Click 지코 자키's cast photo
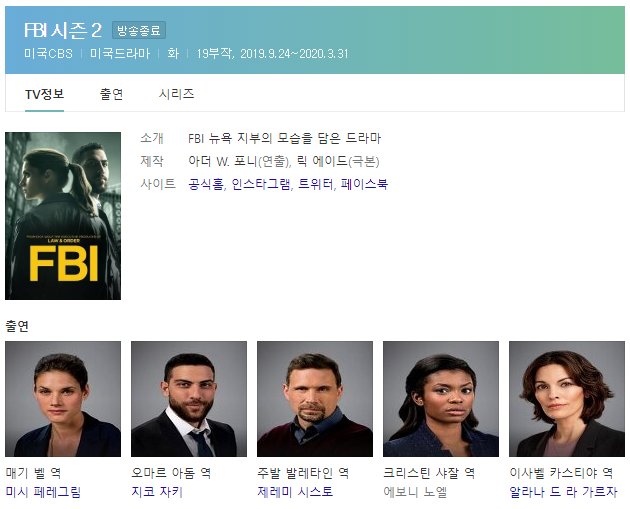This screenshot has width=630, height=509. point(189,399)
